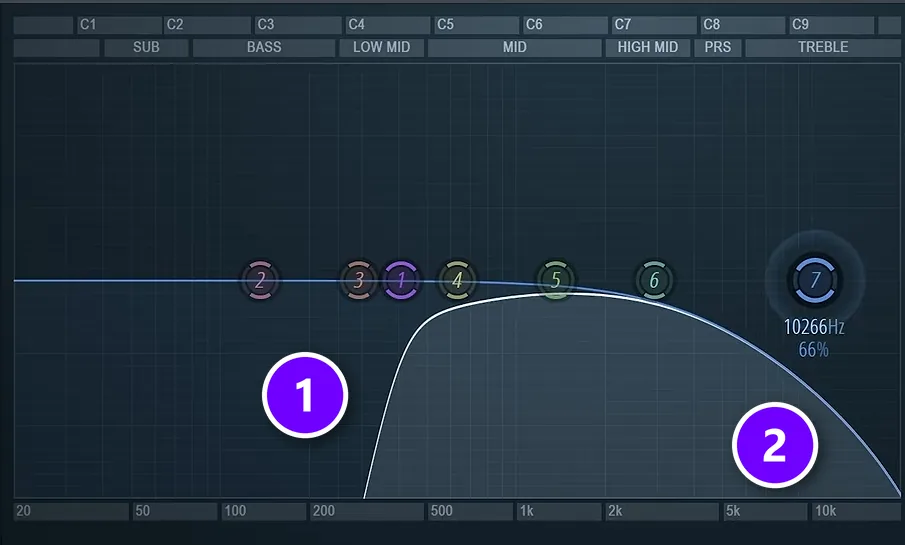Select EQ band 2 node
The height and width of the screenshot is (545, 905).
click(260, 280)
